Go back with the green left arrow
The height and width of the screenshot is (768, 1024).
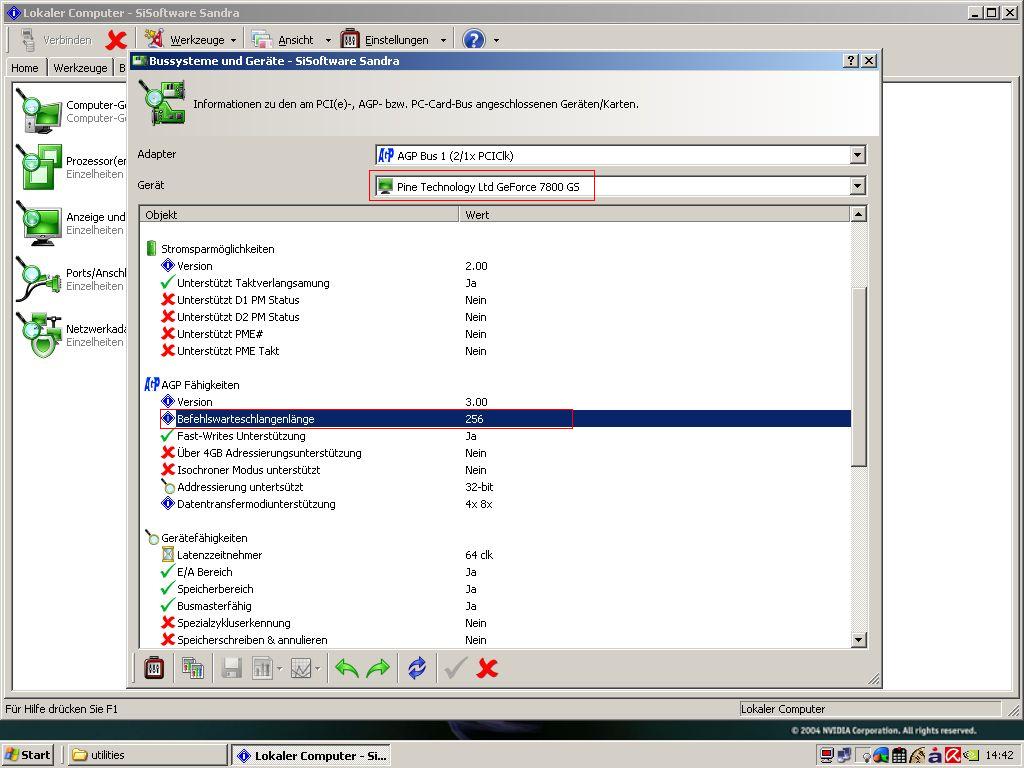[x=346, y=668]
